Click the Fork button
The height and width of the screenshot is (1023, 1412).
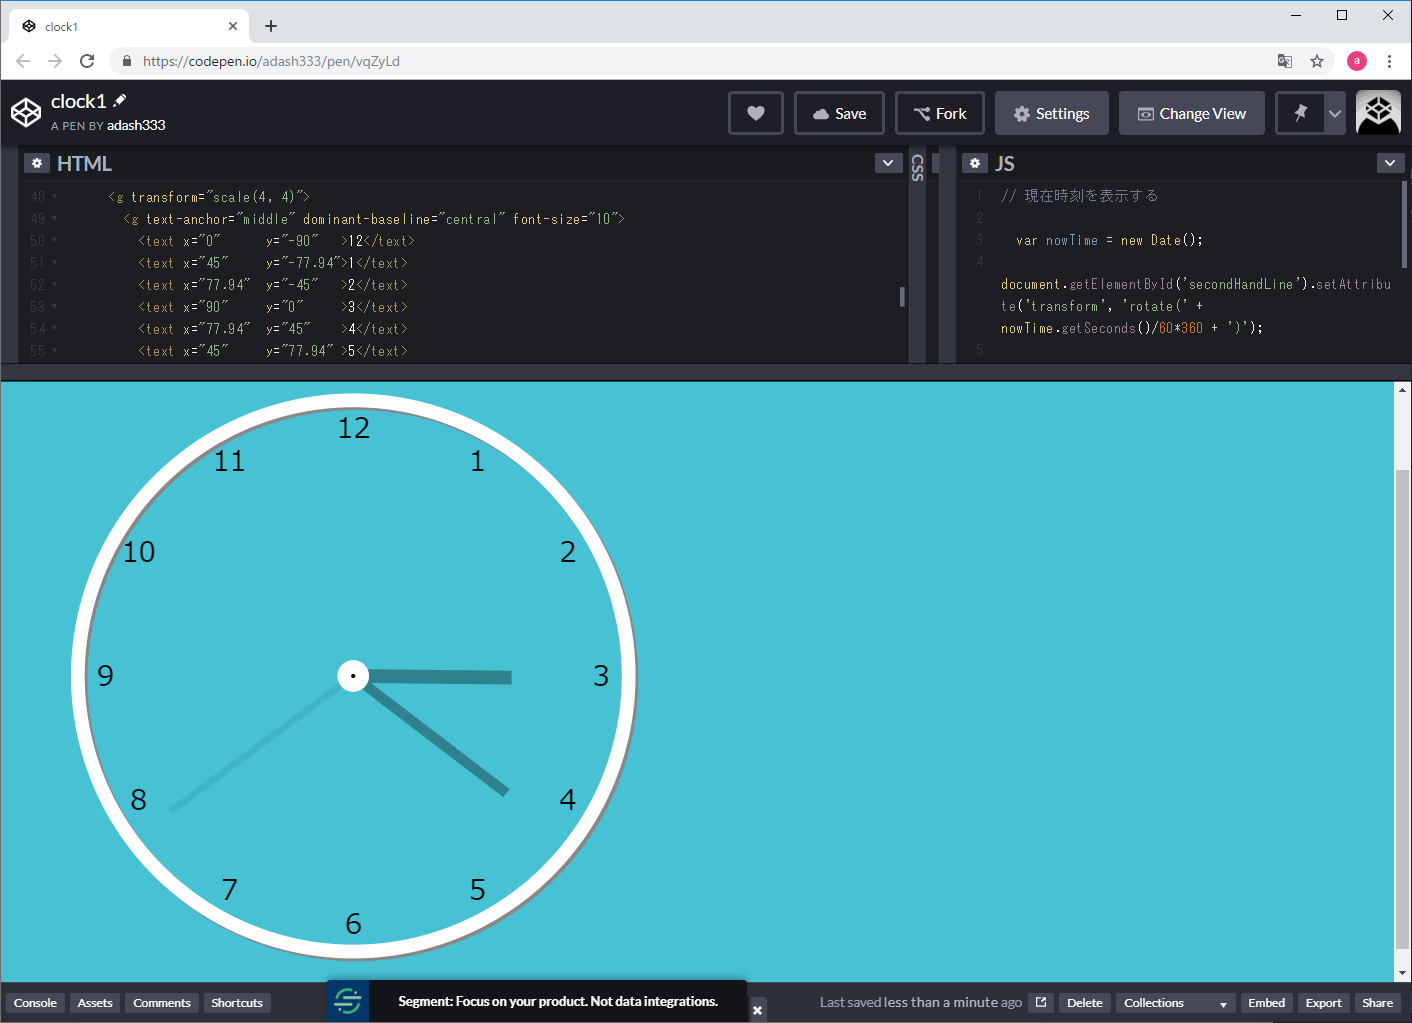point(939,113)
